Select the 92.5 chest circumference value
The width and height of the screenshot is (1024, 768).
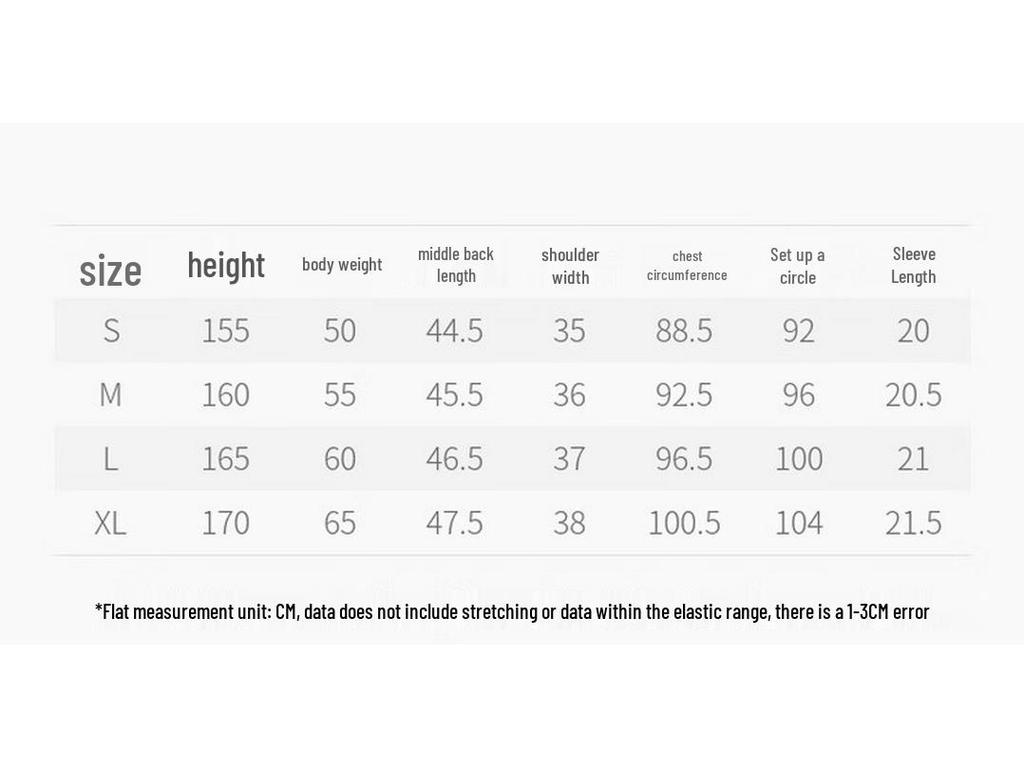pyautogui.click(x=684, y=394)
